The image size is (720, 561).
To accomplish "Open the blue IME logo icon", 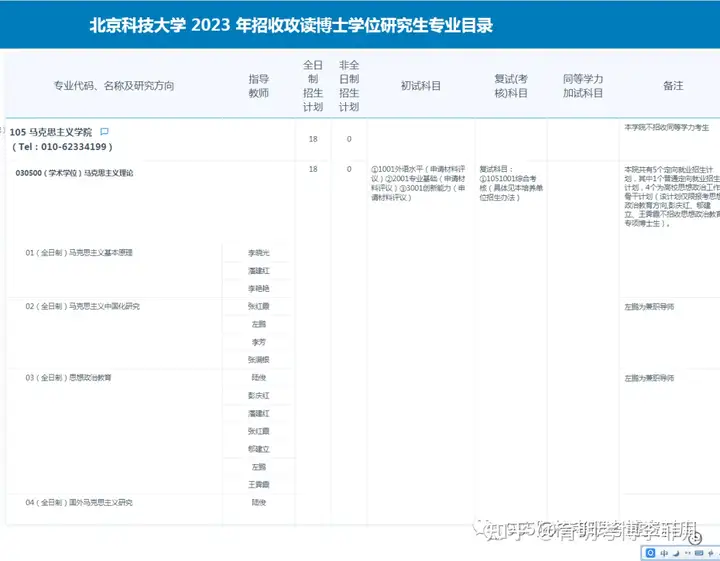I will click(x=650, y=553).
